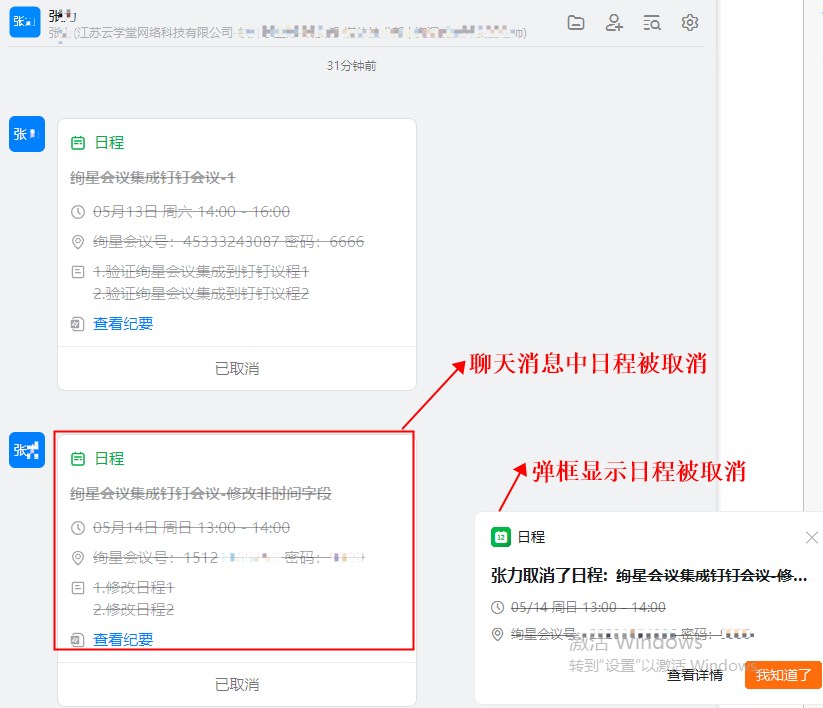Click calendar icon on second 日程 card
823x708 pixels.
tap(78, 459)
